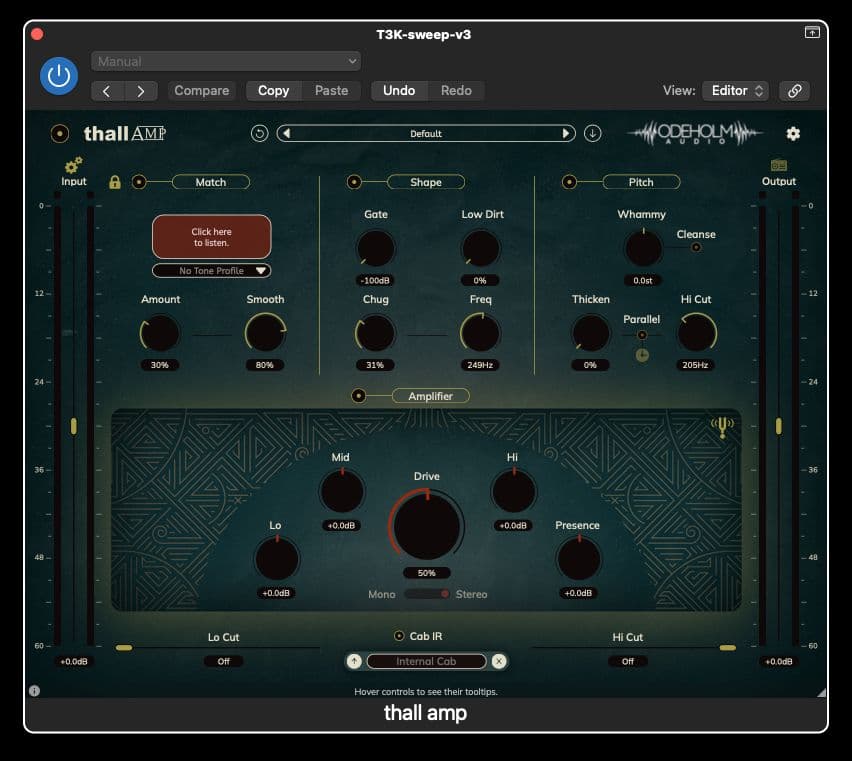Image resolution: width=852 pixels, height=761 pixels.
Task: Click the info icon at bottom left
Action: pos(34,691)
